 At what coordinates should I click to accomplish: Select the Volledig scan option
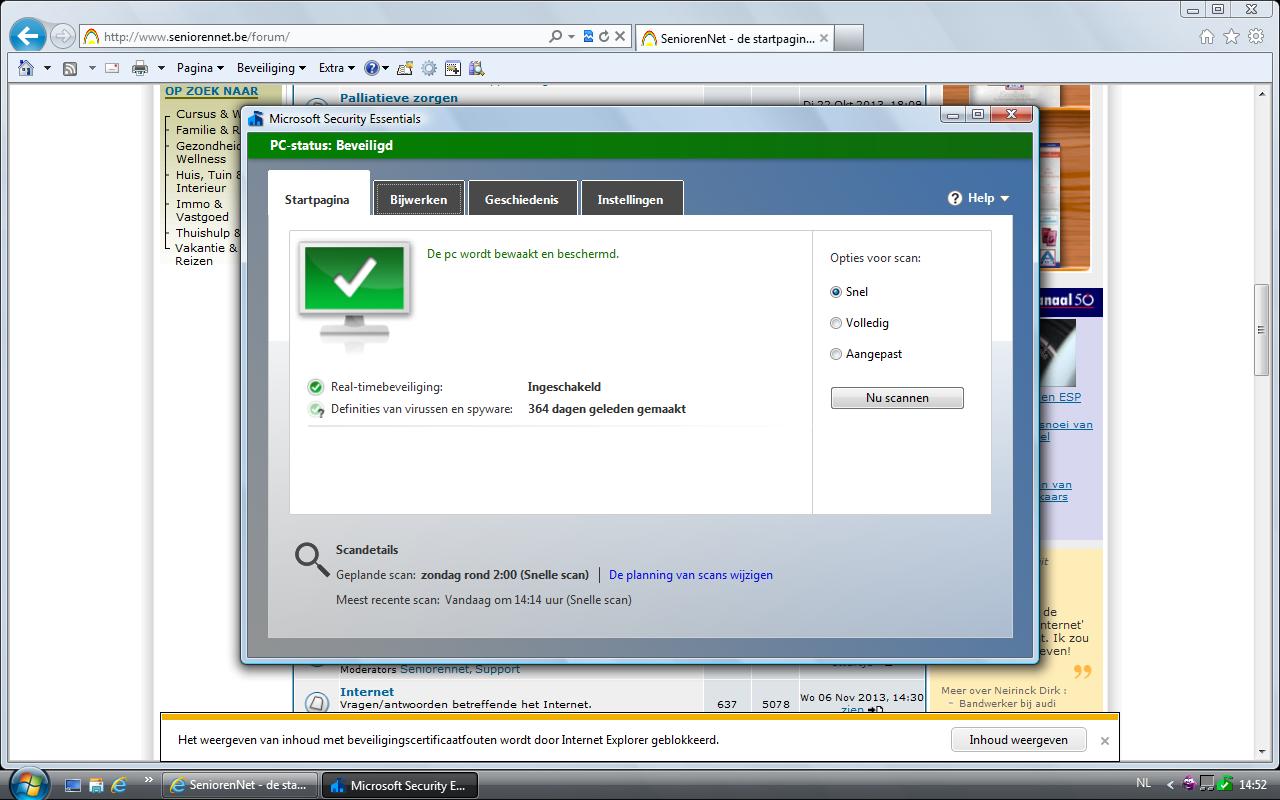836,323
